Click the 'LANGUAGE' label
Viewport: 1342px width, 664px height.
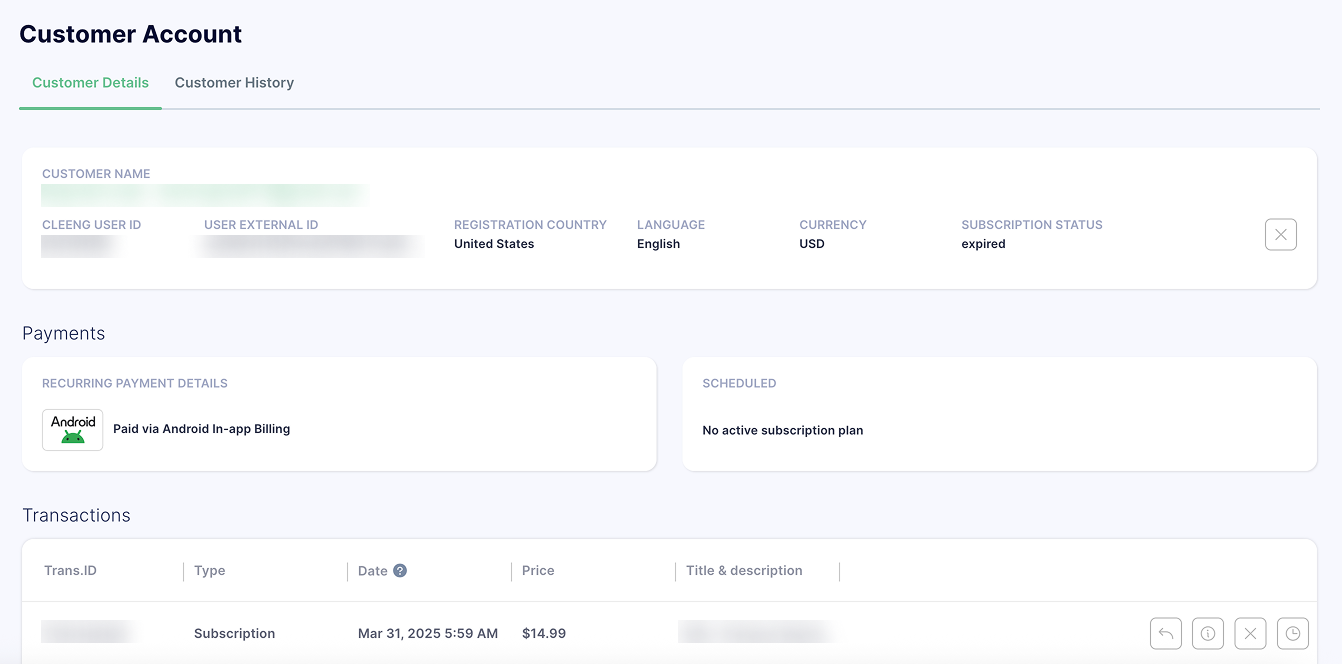pyautogui.click(x=671, y=225)
